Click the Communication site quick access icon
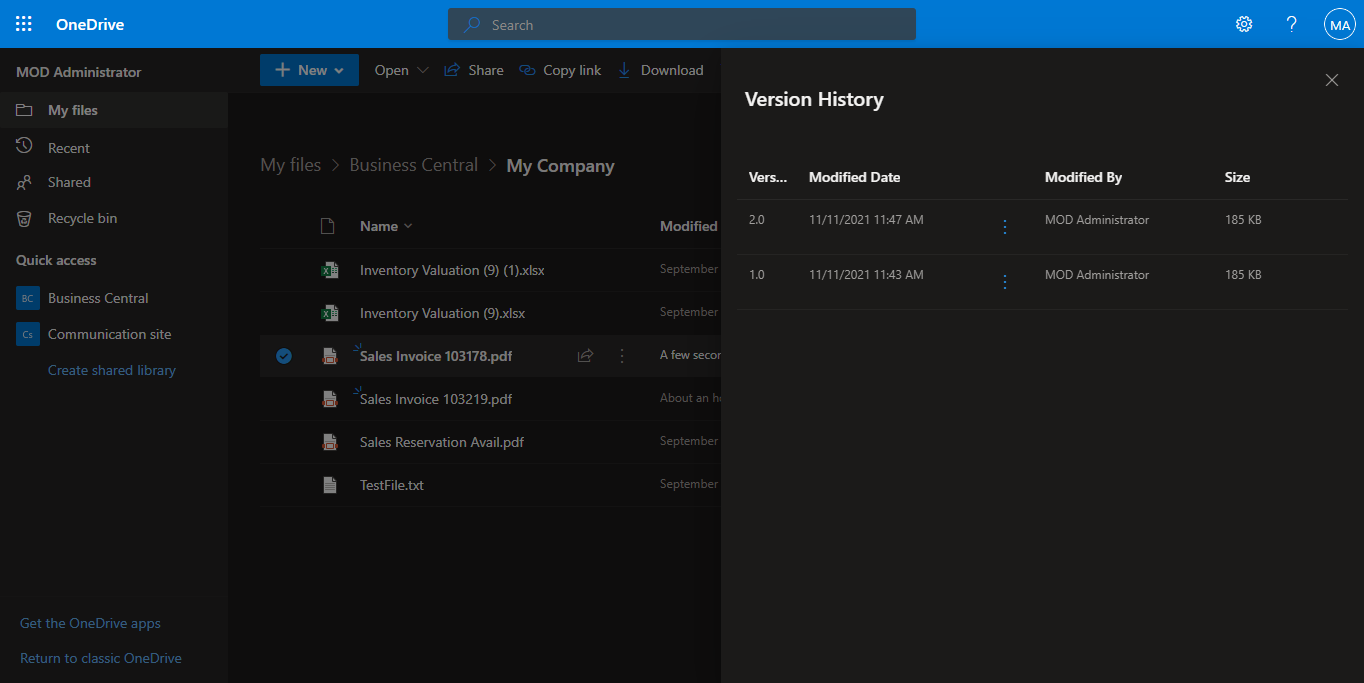Screen dimensions: 1364x683 point(27,333)
